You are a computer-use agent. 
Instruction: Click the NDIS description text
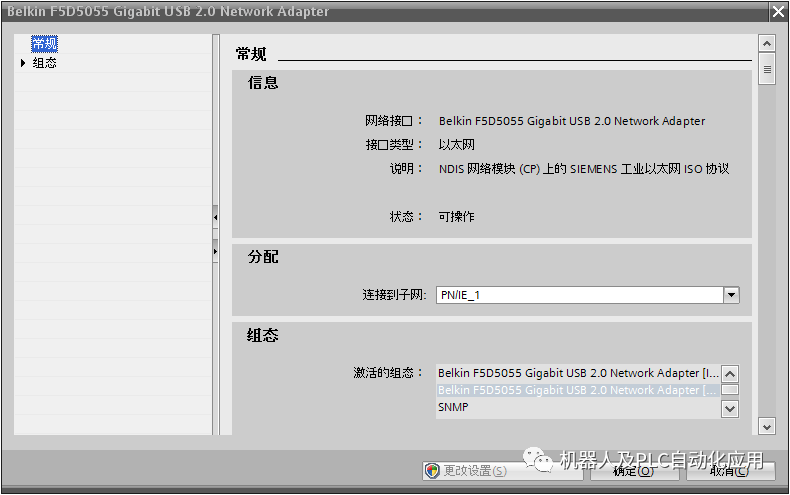(x=584, y=169)
